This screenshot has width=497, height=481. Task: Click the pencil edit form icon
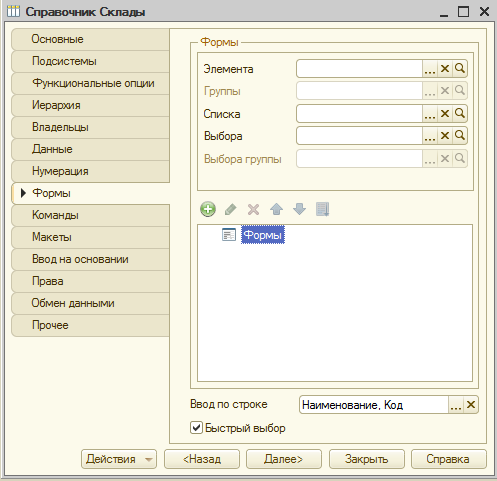point(231,209)
